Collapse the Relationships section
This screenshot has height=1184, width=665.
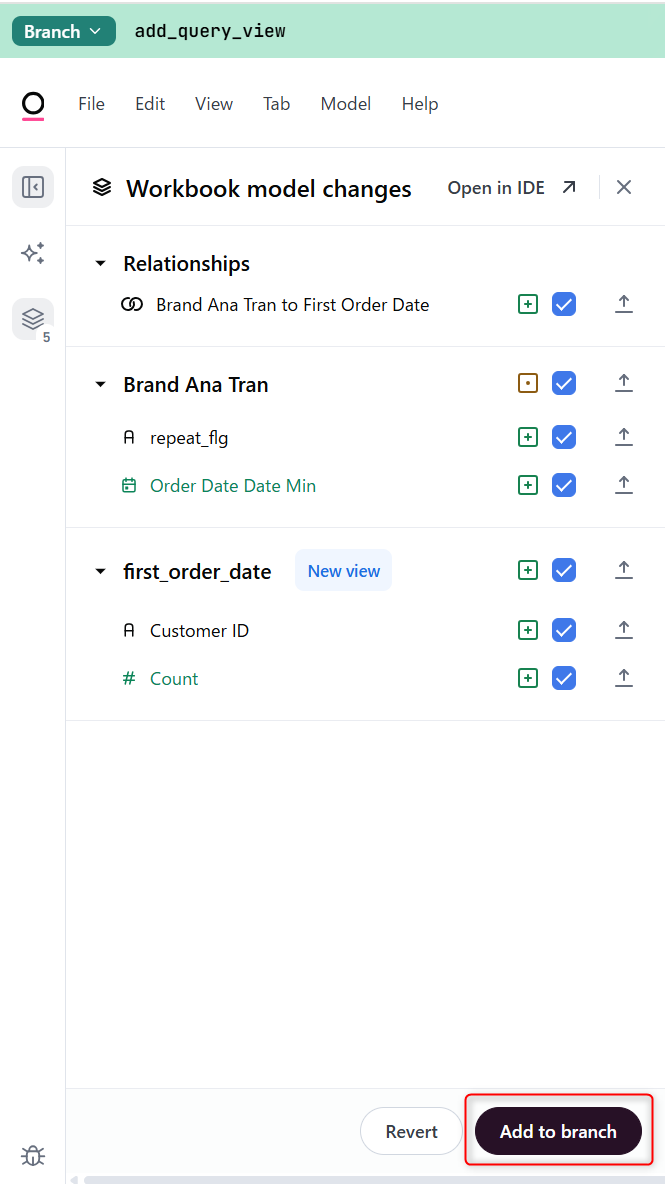point(100,263)
